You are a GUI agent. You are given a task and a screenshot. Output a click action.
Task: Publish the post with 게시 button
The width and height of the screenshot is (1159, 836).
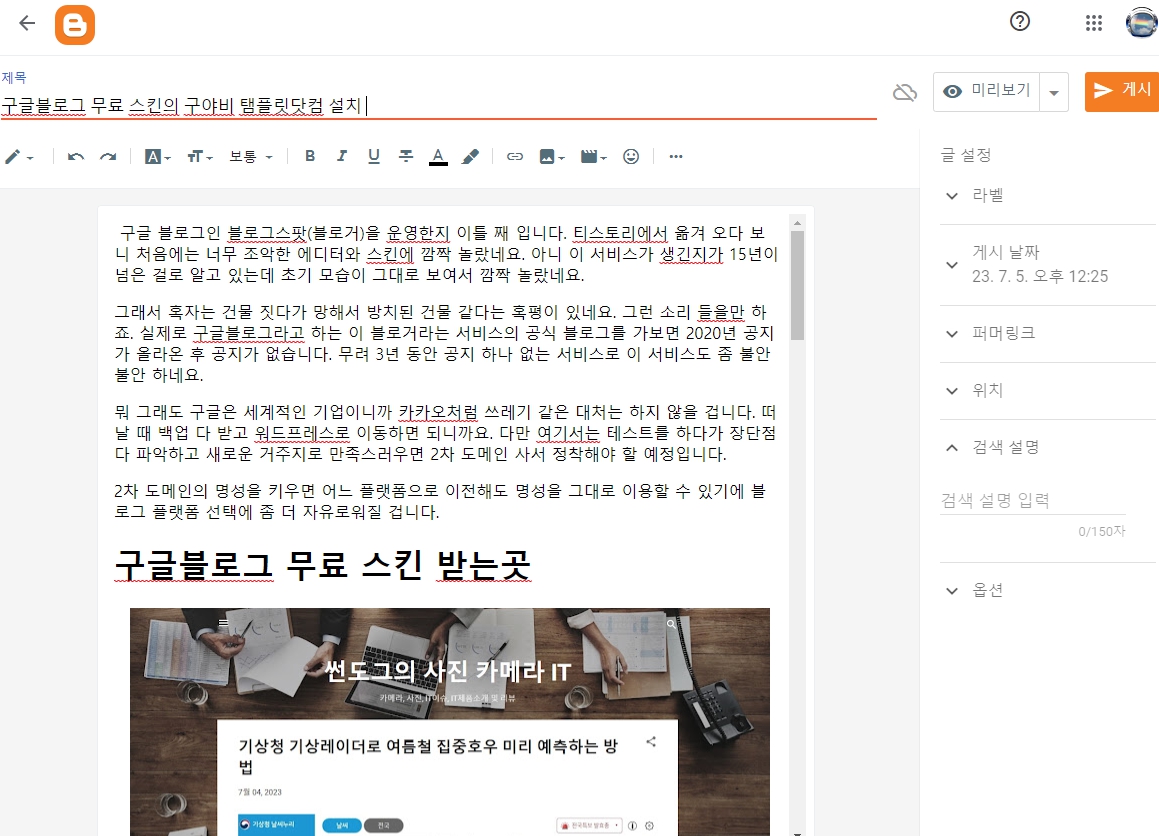coord(1122,92)
